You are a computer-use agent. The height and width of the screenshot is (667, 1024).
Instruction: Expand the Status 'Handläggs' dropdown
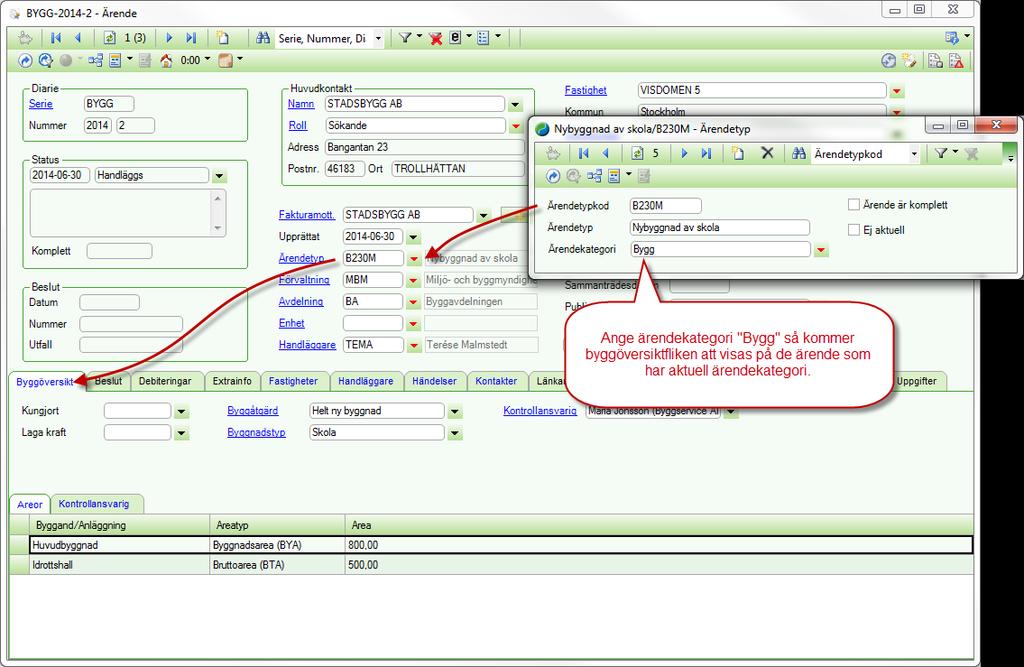click(219, 176)
